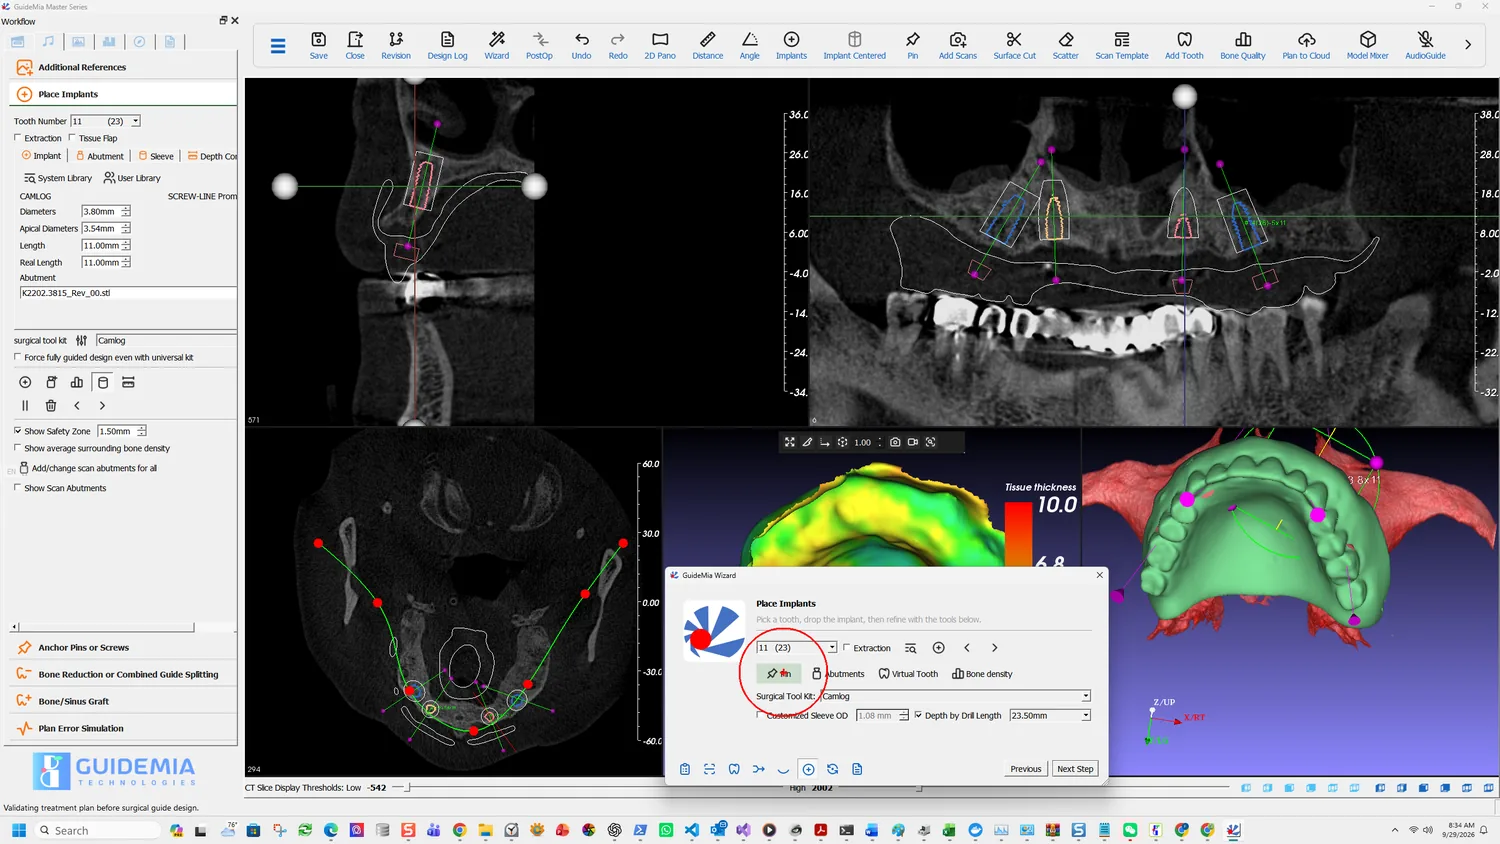1500x844 pixels.
Task: Enable Show average surrounding bone density
Action: tap(18, 448)
